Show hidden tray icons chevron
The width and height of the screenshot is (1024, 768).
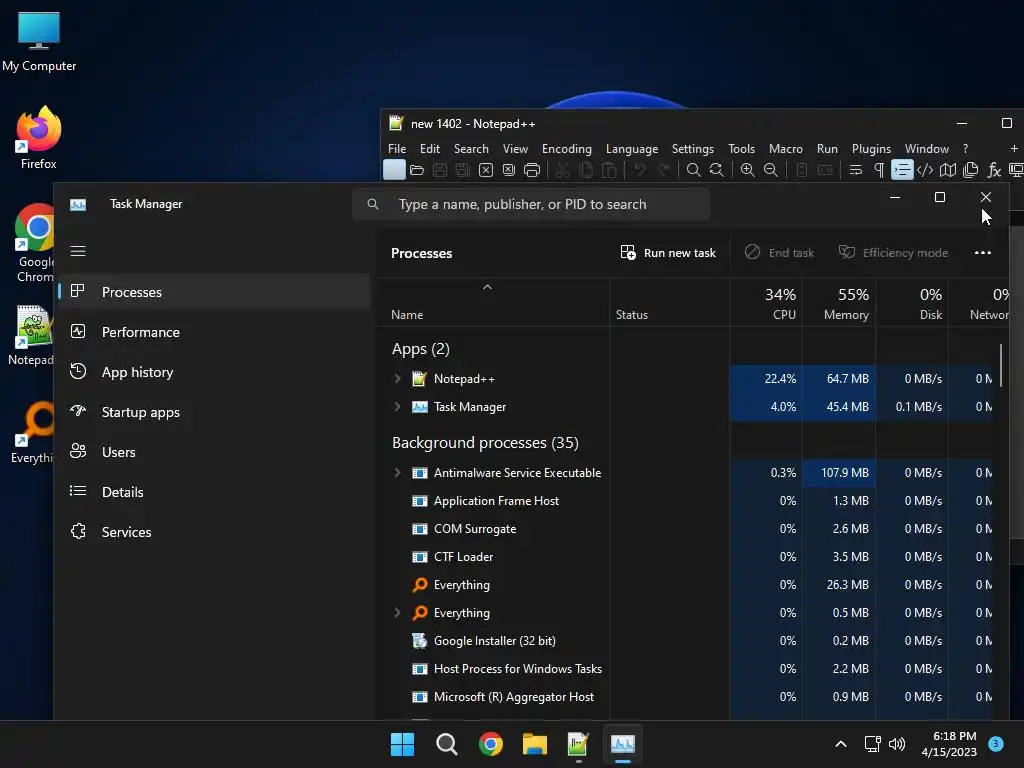[x=841, y=744]
